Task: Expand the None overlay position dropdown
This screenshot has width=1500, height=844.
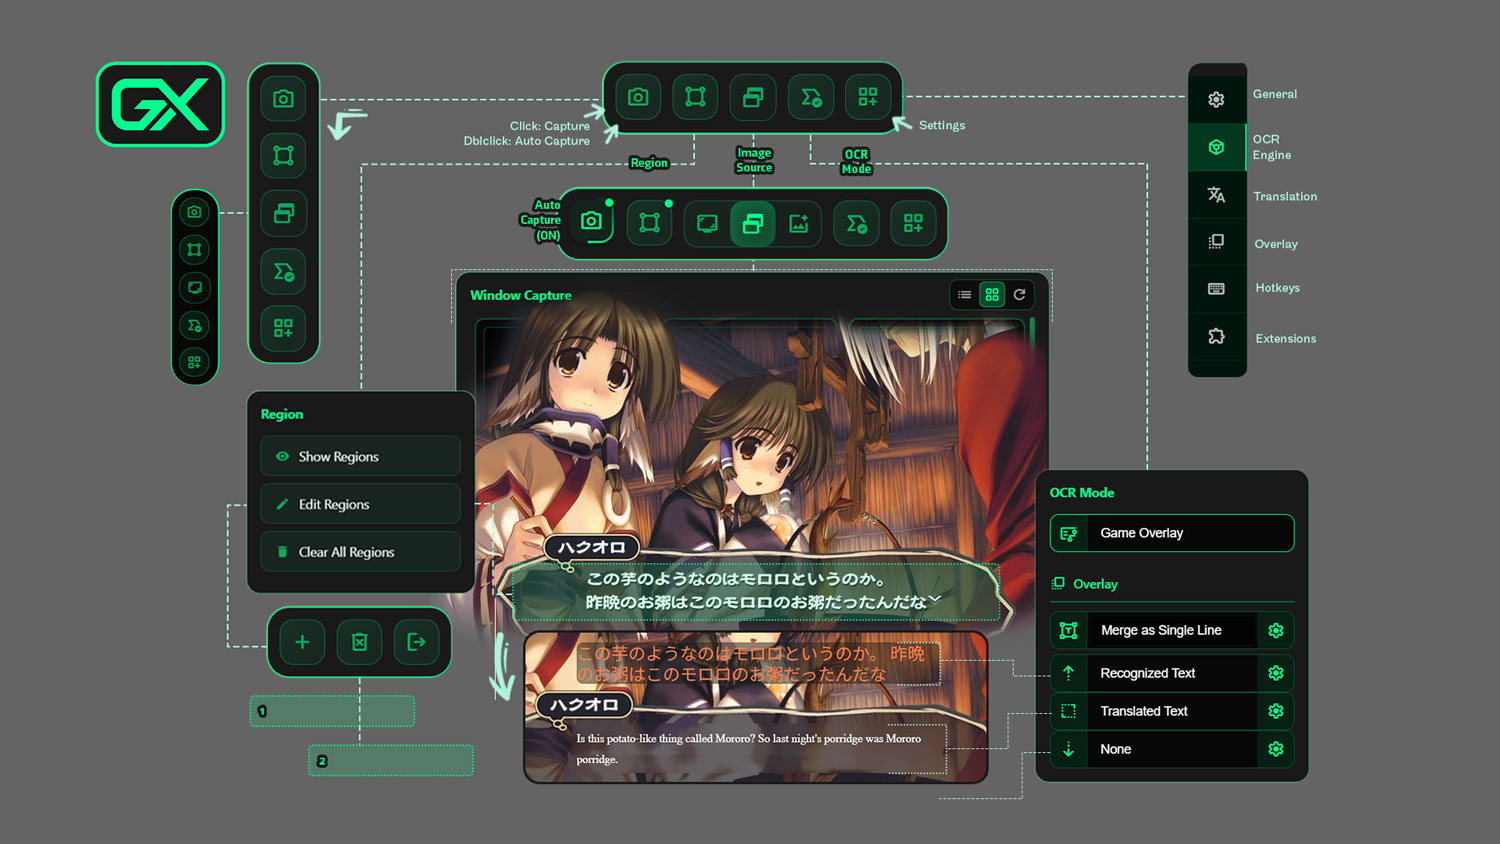Action: 1170,749
